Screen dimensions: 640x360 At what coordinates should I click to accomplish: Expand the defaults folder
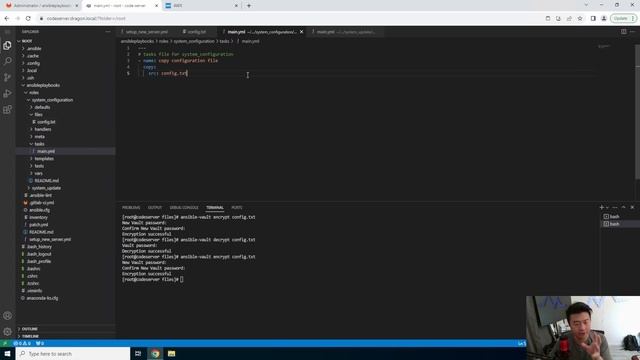[41, 107]
